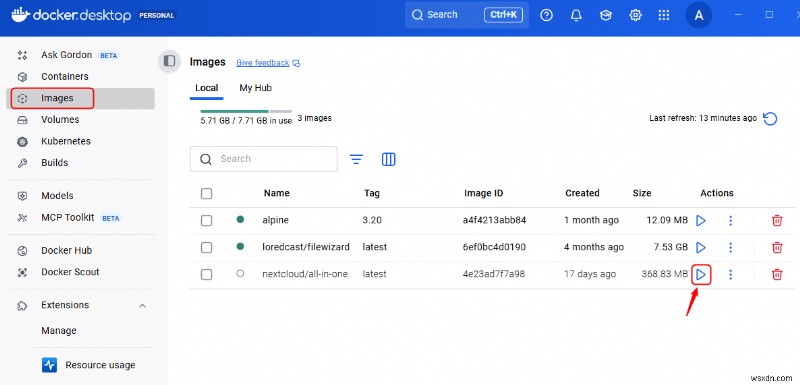The image size is (800, 385).
Task: Click the feedback icon beside Give feedback
Action: tap(296, 63)
